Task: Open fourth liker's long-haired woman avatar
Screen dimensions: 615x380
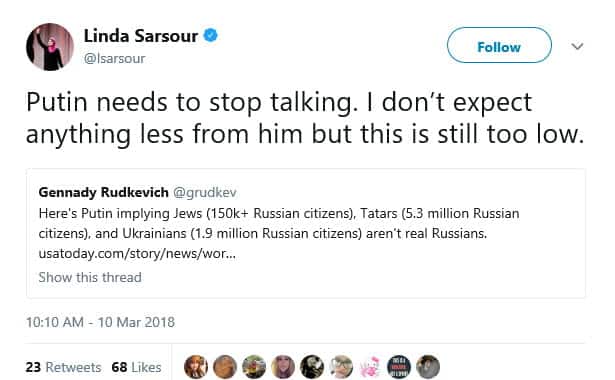Action: coord(283,367)
